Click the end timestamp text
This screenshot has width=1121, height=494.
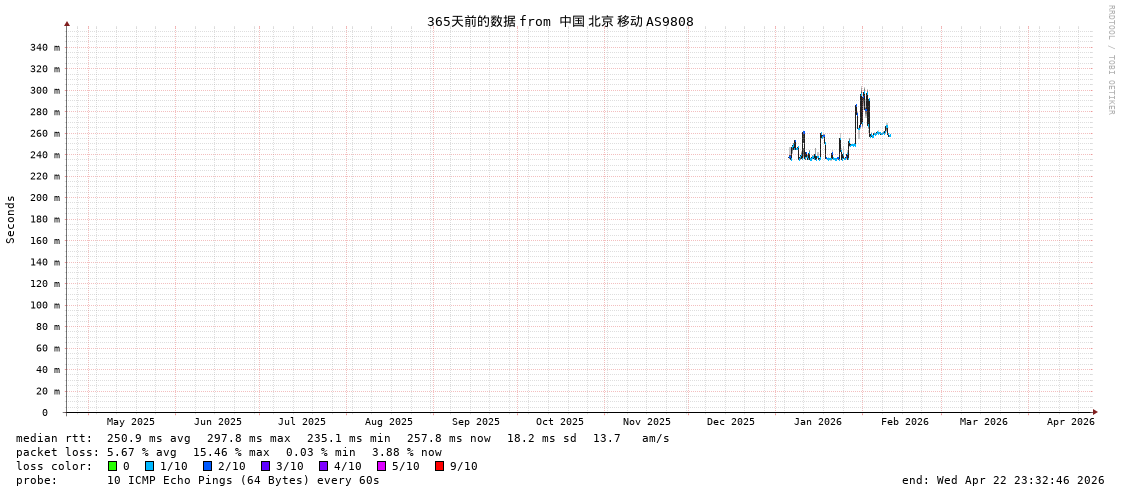pyautogui.click(x=1002, y=480)
